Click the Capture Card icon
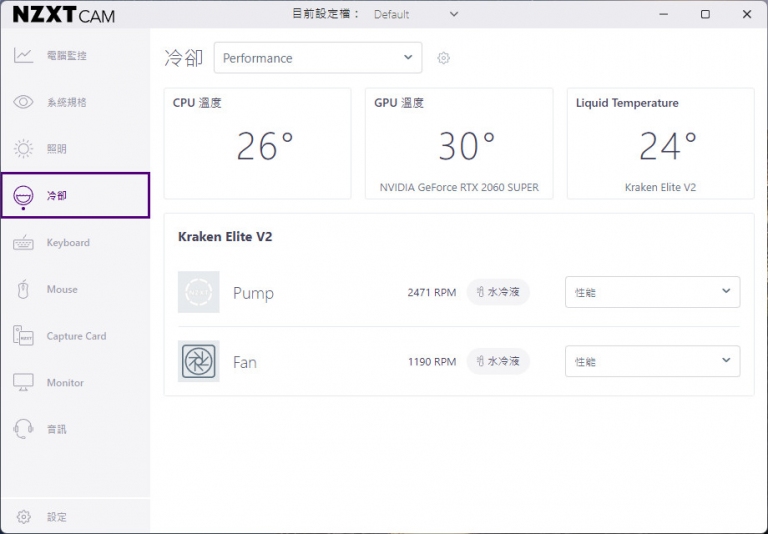 [23, 336]
